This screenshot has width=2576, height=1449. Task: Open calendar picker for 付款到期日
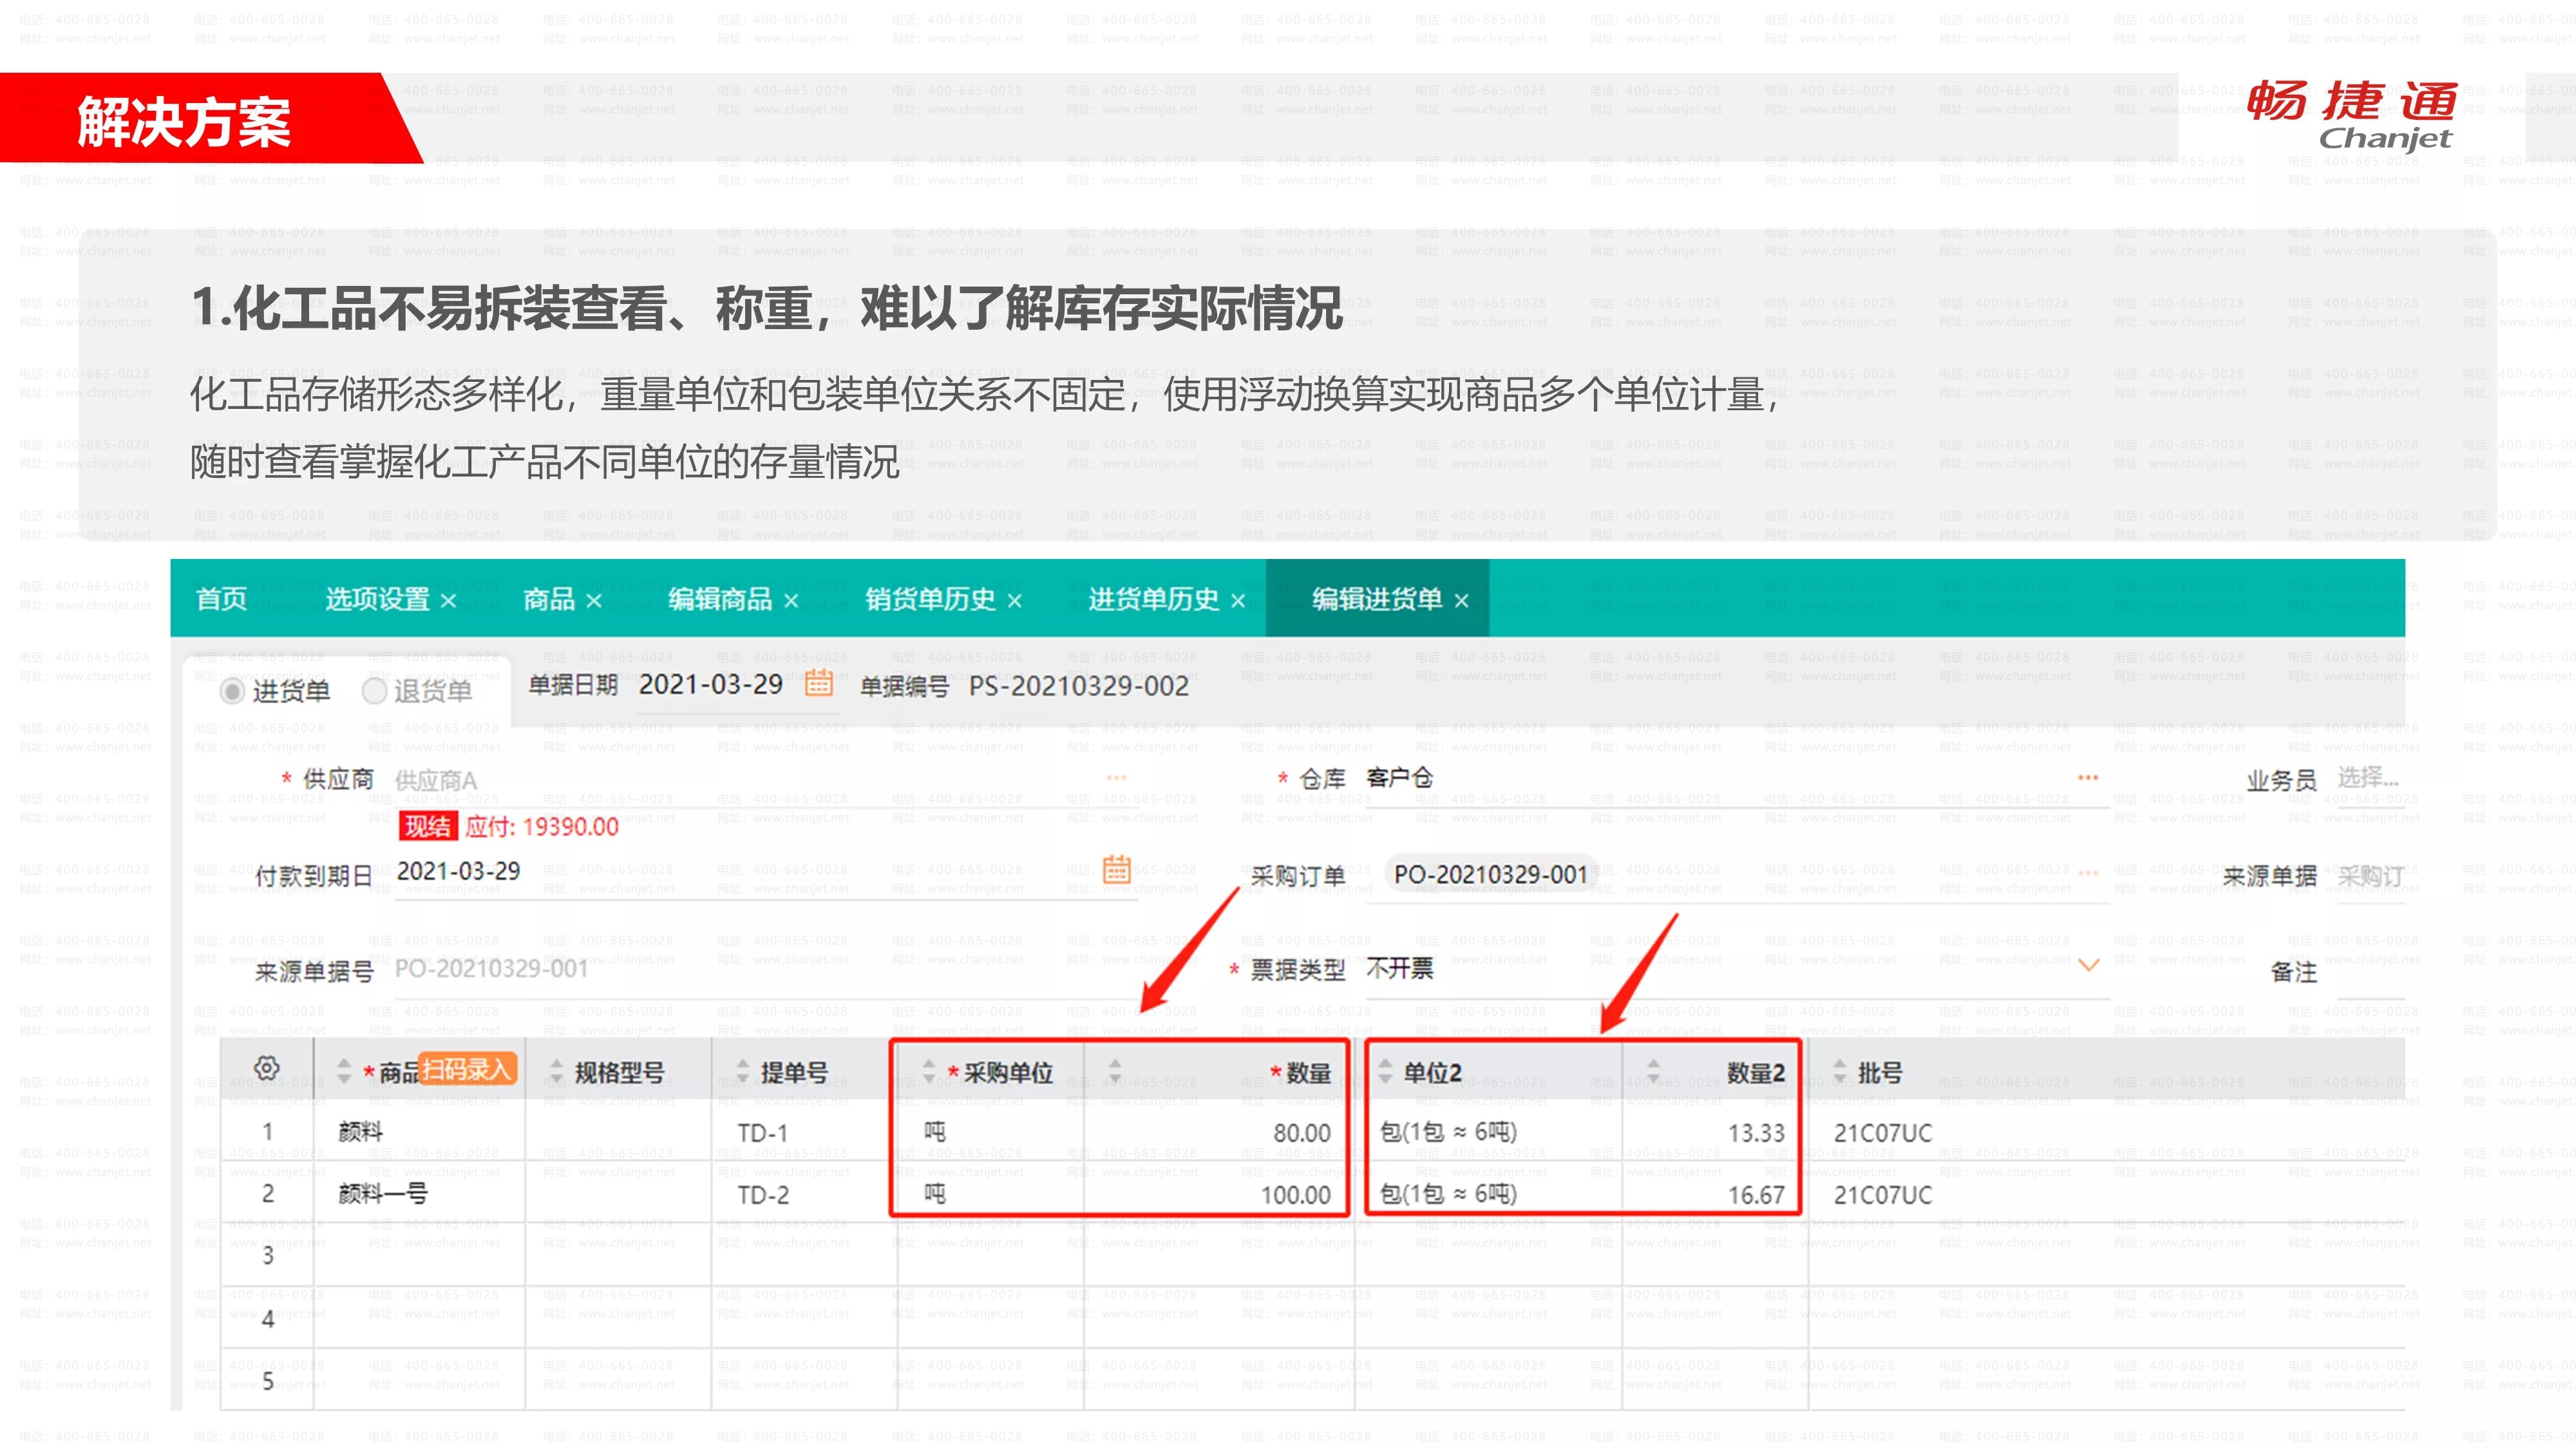coord(1116,869)
